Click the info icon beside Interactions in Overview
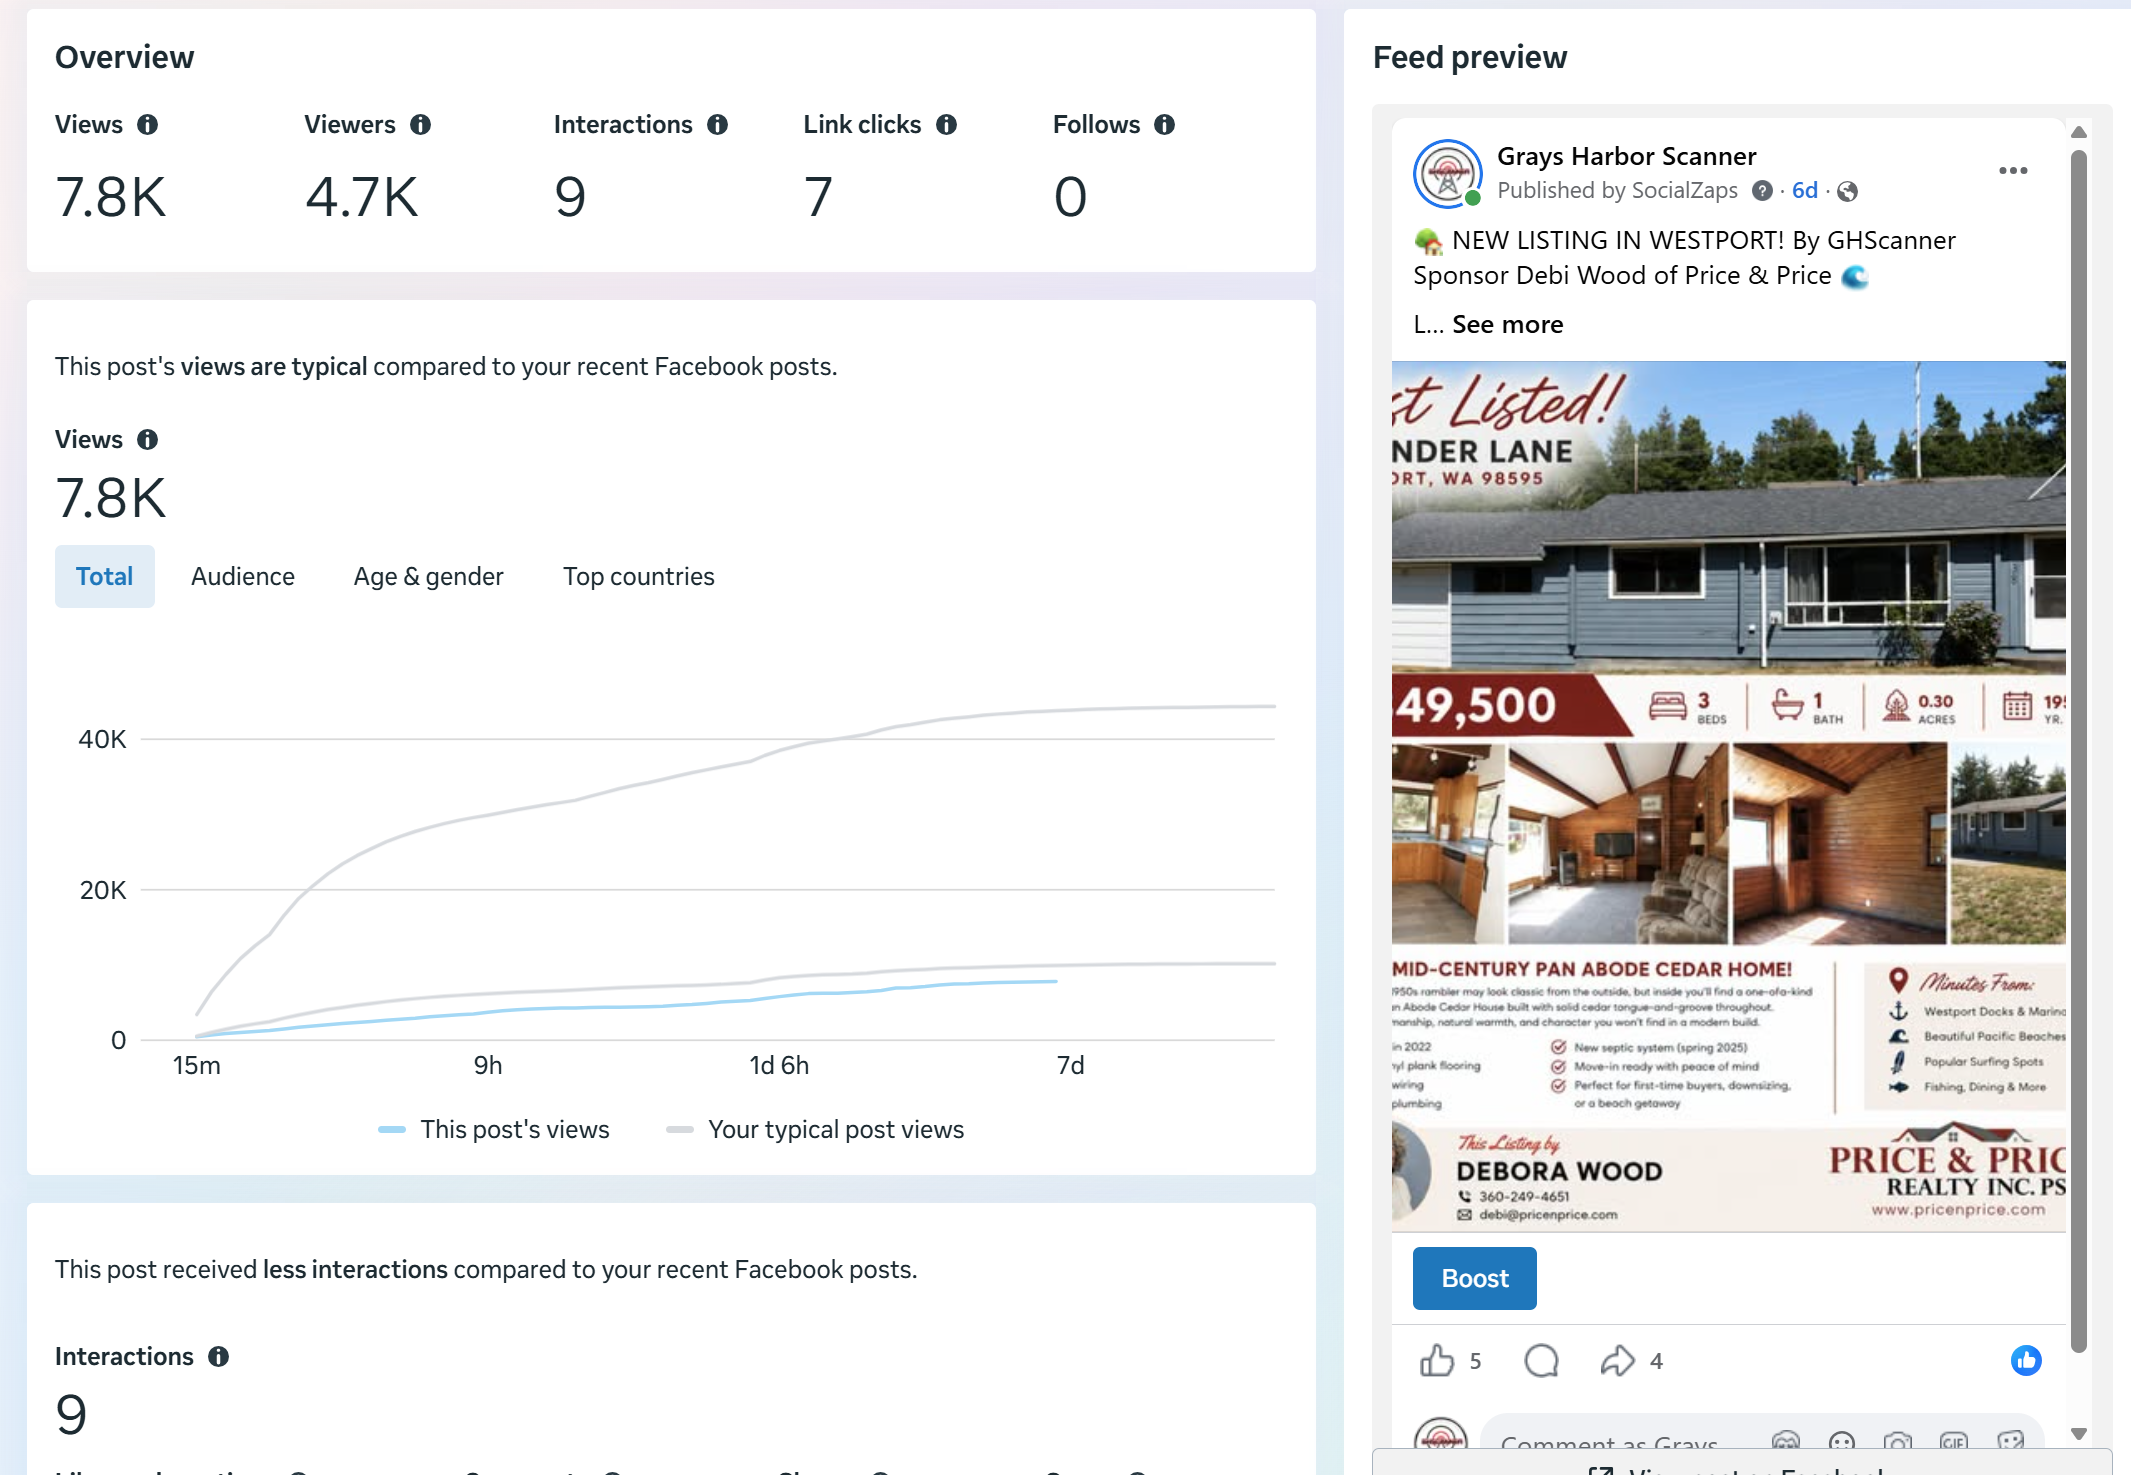Screen dimensions: 2131x1475 tap(717, 125)
